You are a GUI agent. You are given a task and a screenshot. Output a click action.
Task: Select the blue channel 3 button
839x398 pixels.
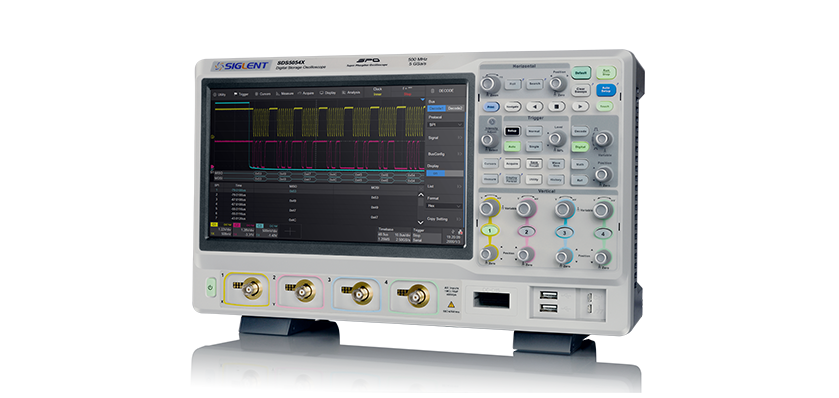(x=564, y=232)
